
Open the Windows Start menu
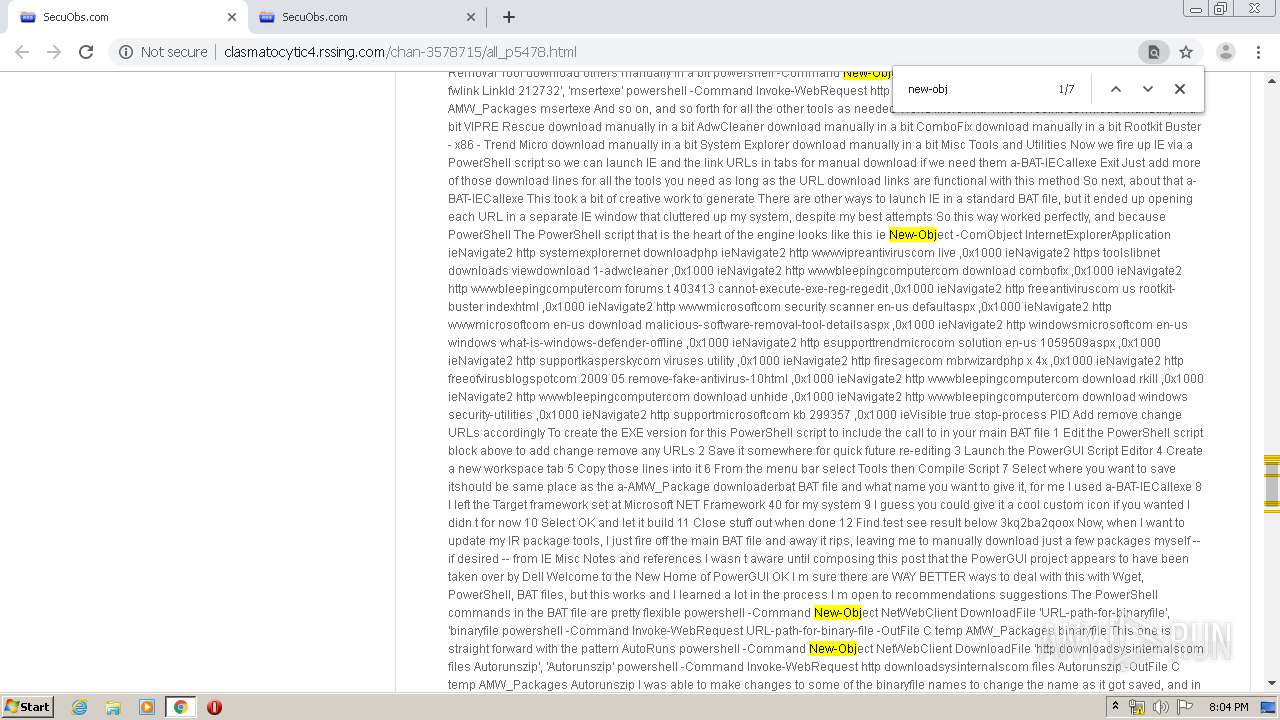[27, 707]
